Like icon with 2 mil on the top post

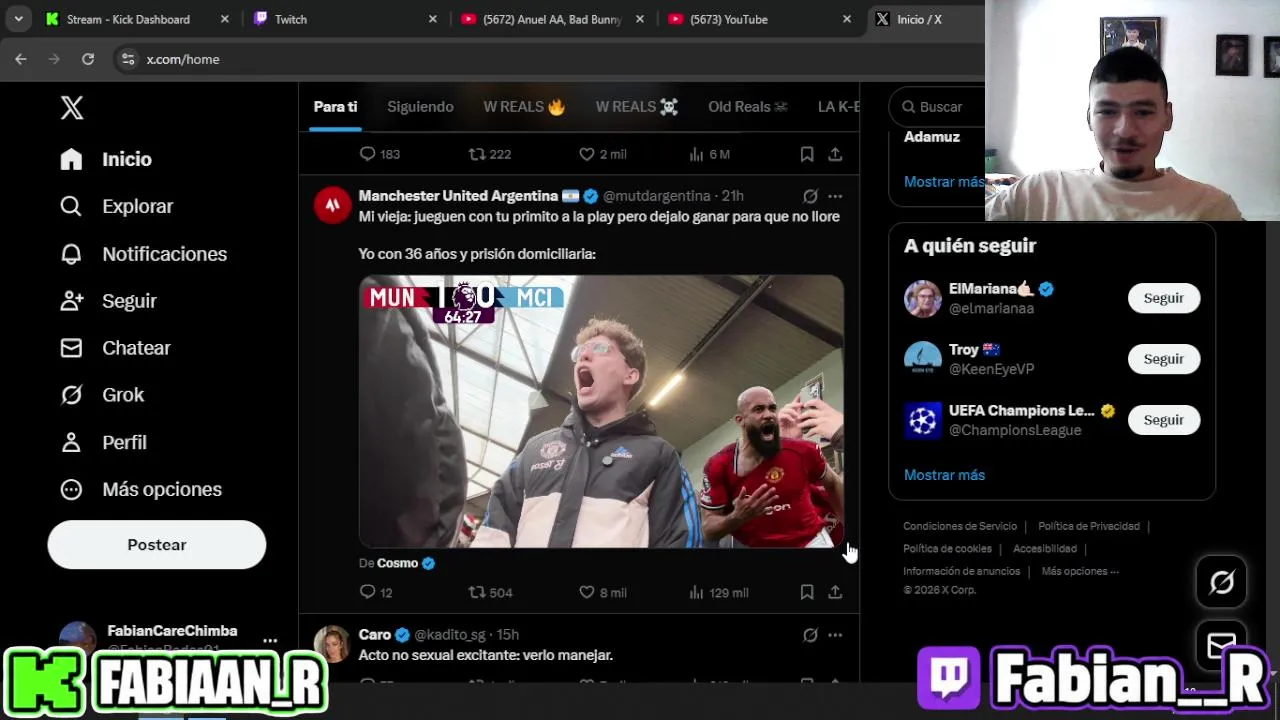tap(587, 154)
